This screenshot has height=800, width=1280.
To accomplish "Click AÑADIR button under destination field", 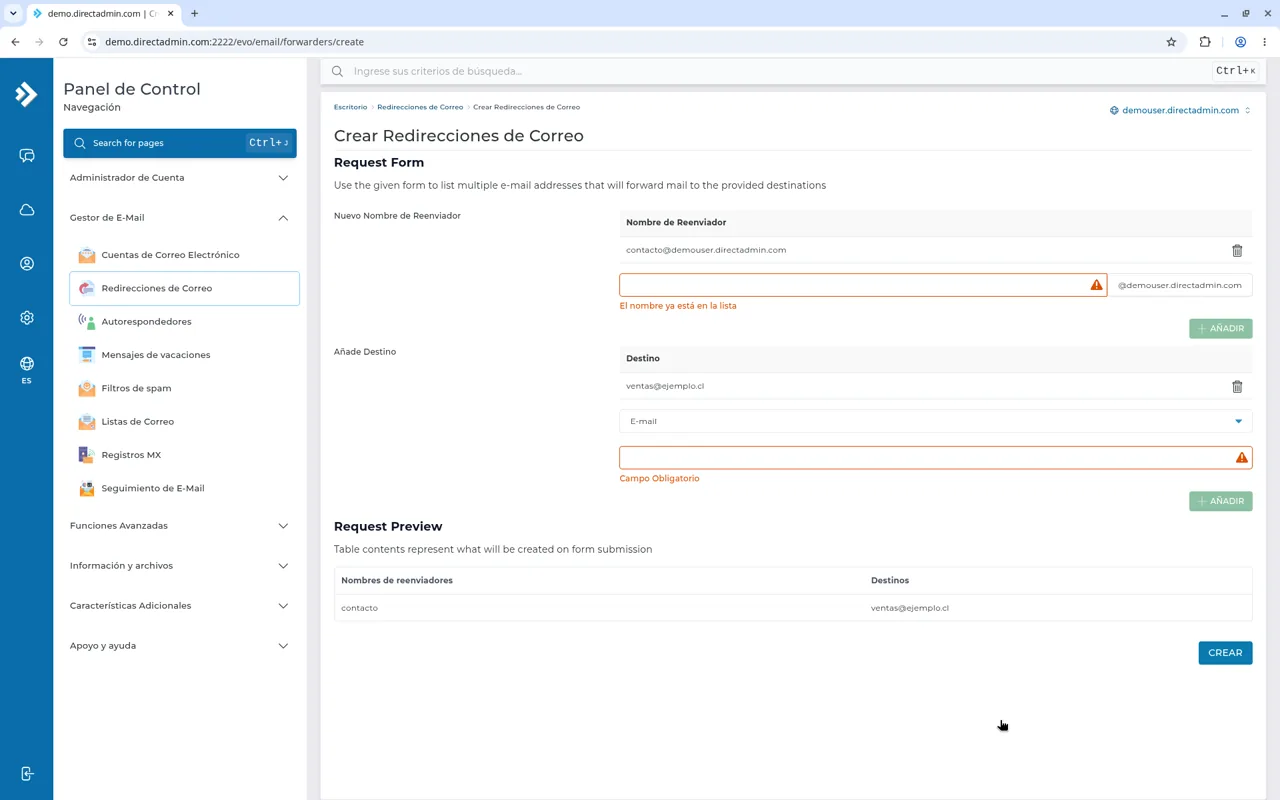I will (x=1220, y=501).
